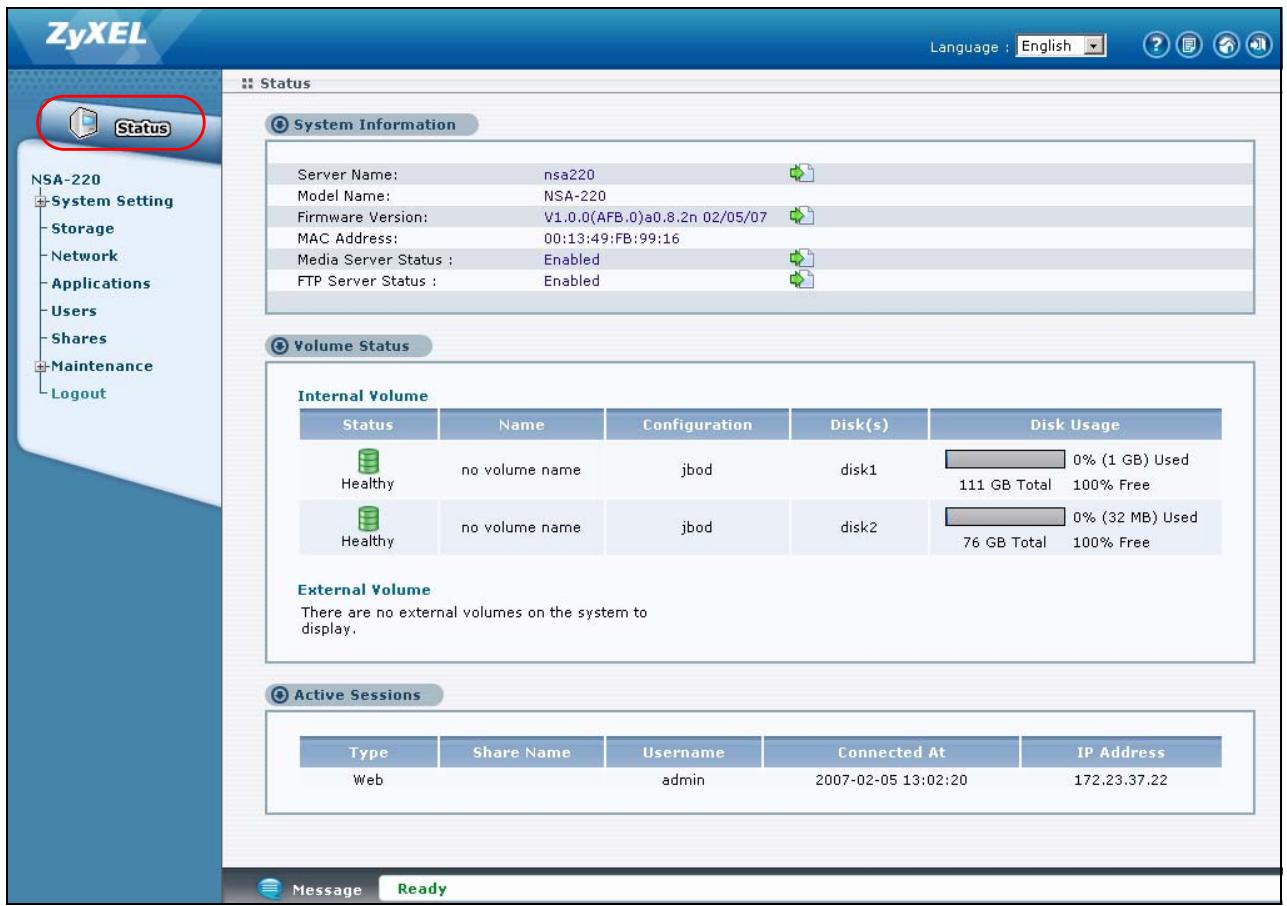Screen dimensions: 1287x906
Task: Click the nsa220 server name value
Action: point(569,175)
